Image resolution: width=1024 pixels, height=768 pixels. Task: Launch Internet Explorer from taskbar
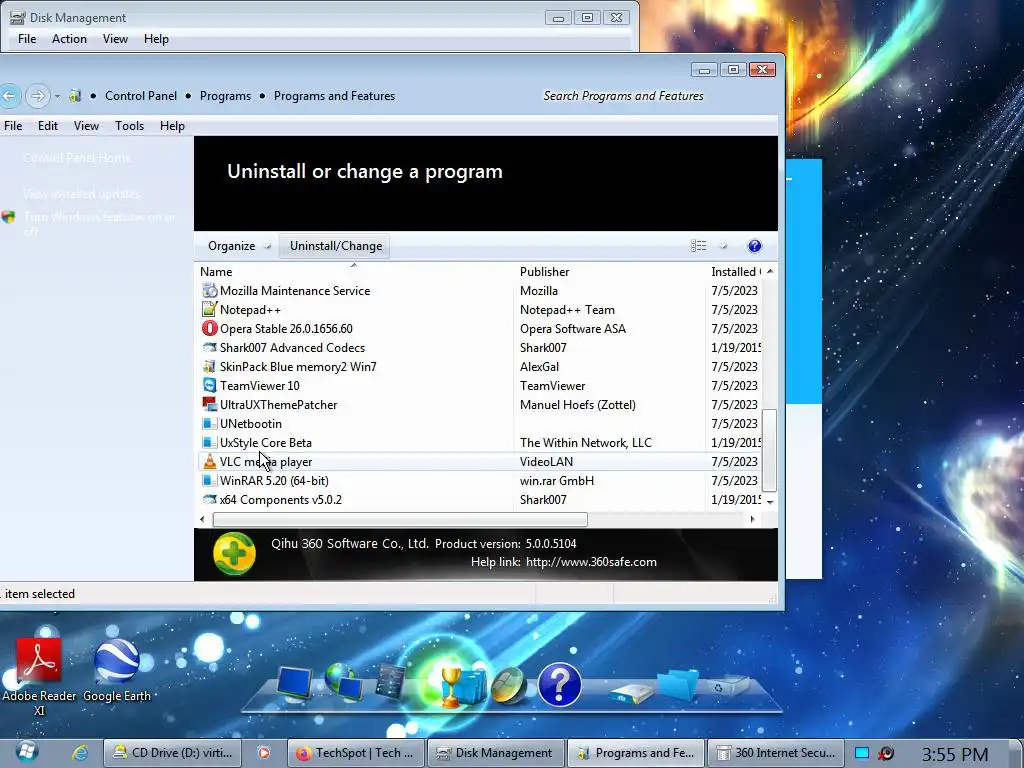point(80,753)
